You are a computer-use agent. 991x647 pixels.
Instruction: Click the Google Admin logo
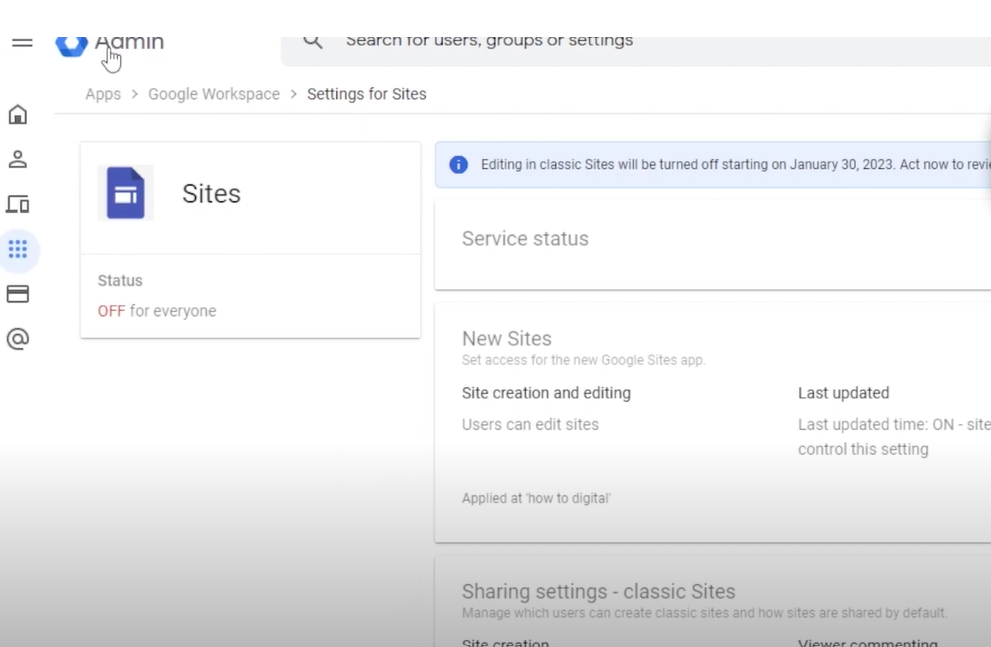point(72,44)
